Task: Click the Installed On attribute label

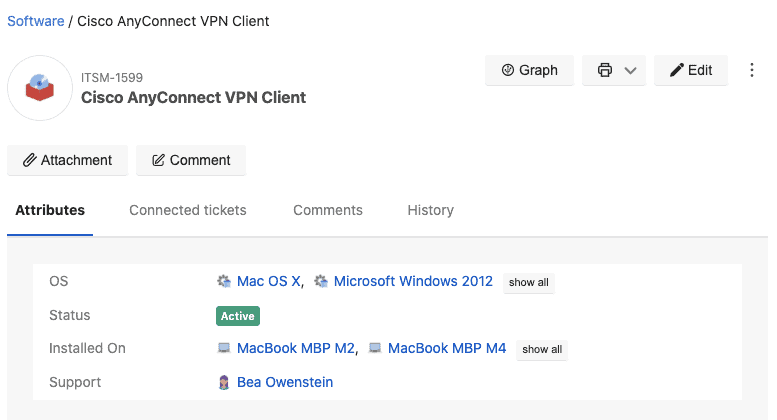Action: (x=87, y=348)
